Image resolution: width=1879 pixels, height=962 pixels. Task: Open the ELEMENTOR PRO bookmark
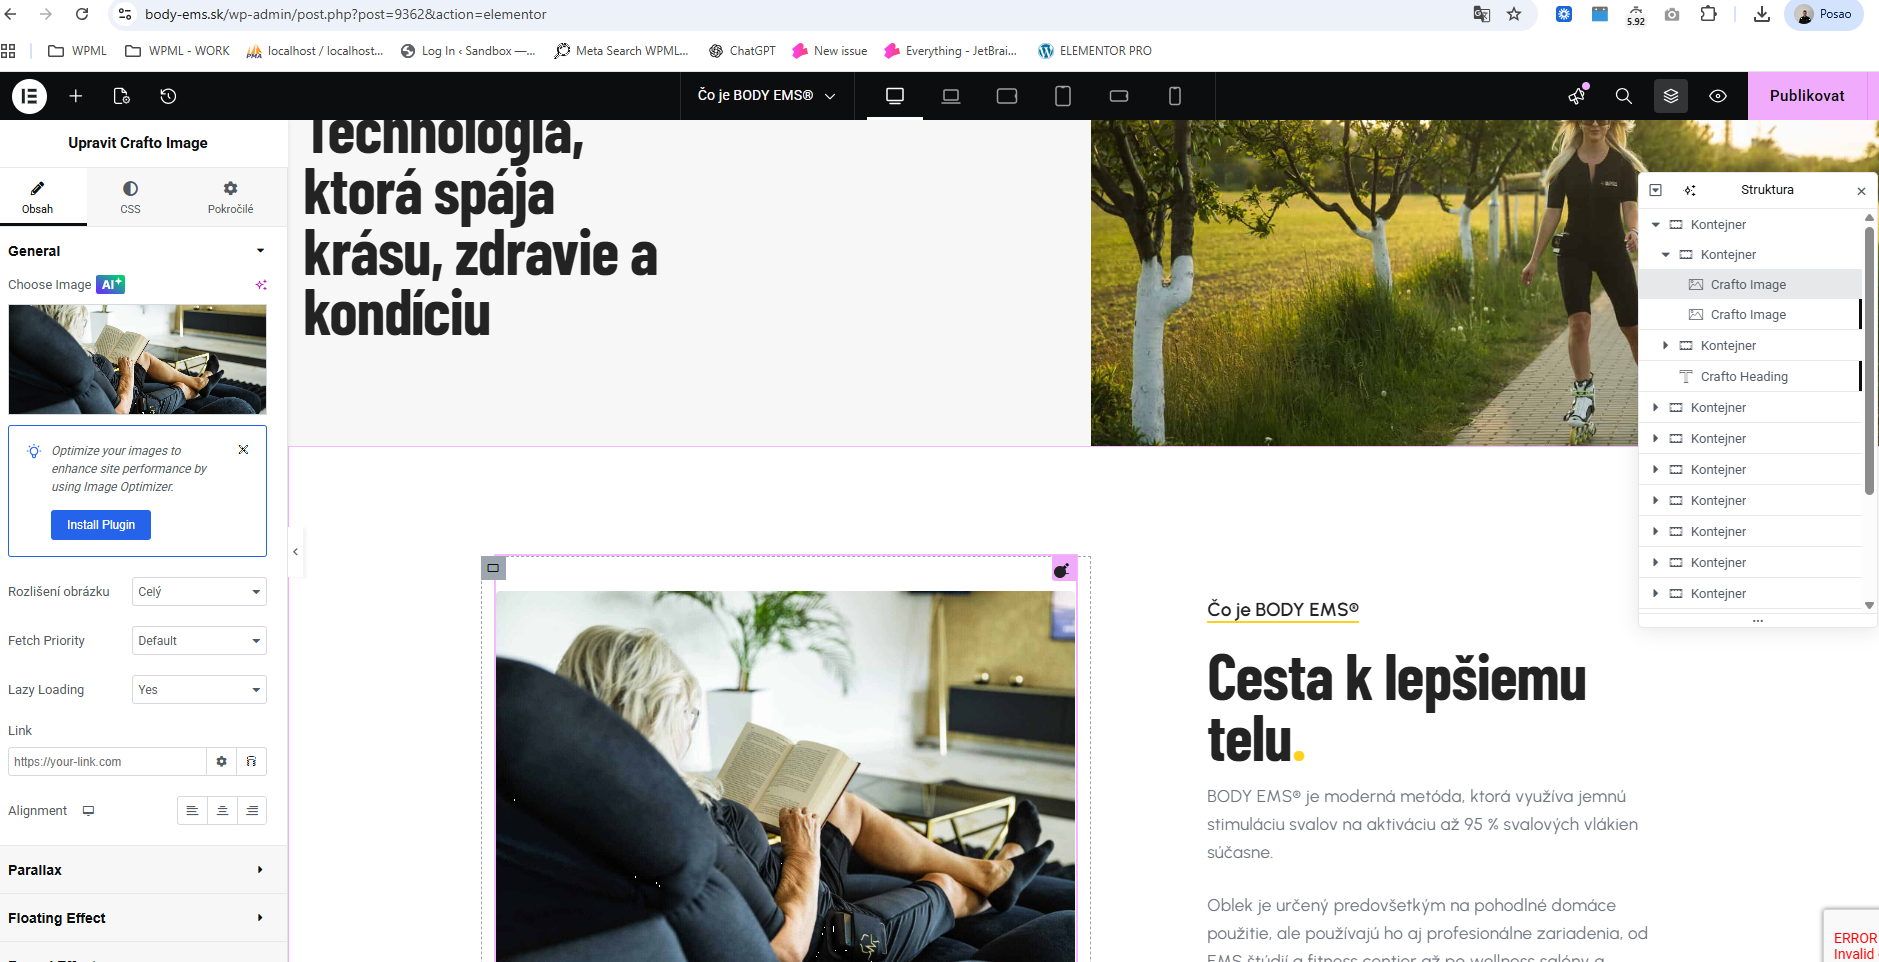click(x=1095, y=51)
